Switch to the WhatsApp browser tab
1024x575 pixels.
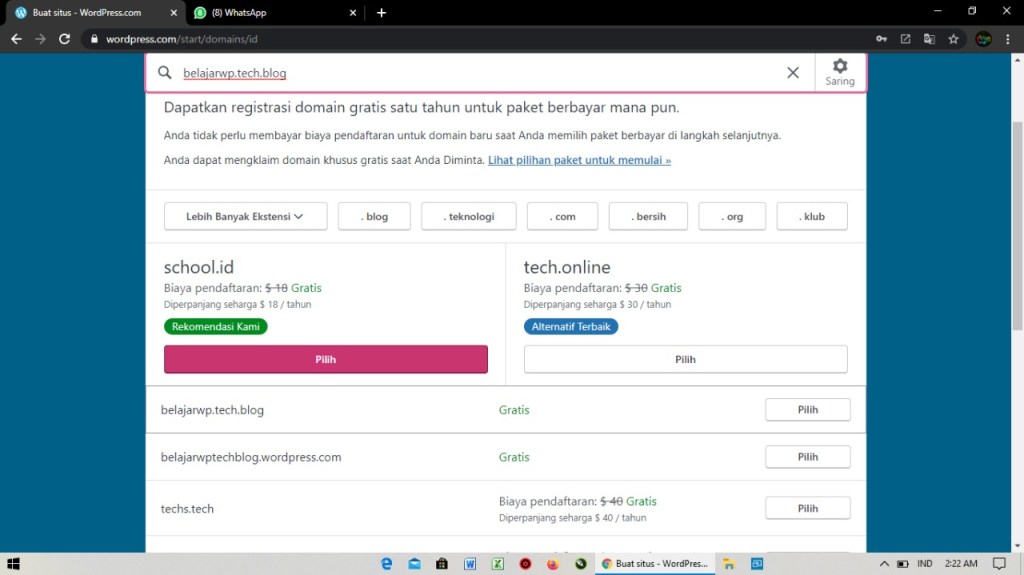point(270,13)
